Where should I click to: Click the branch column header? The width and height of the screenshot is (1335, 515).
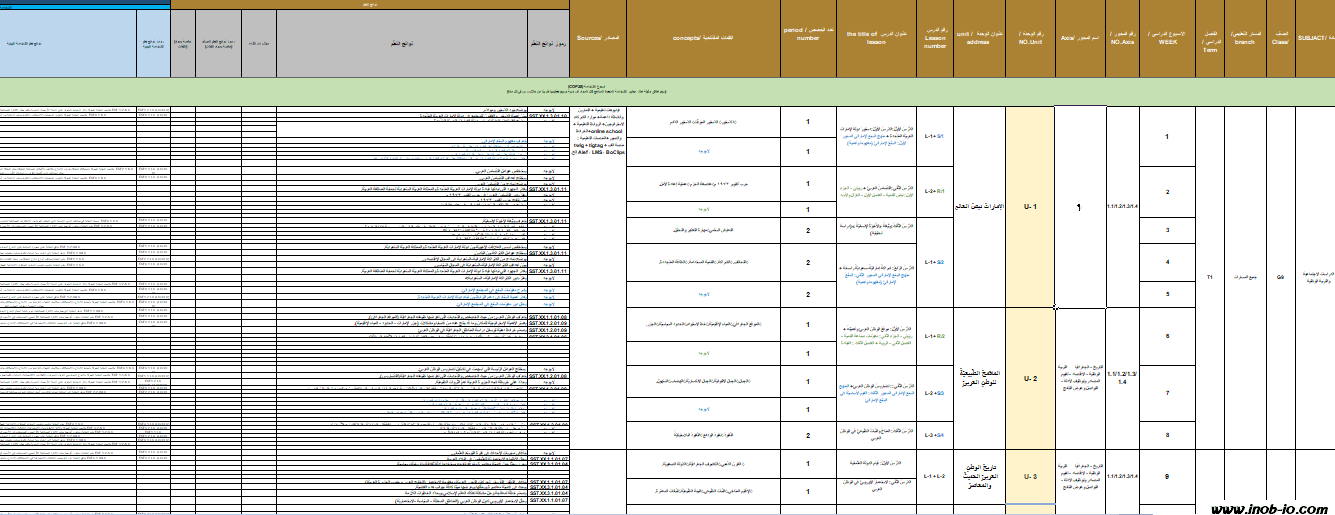click(x=1245, y=38)
